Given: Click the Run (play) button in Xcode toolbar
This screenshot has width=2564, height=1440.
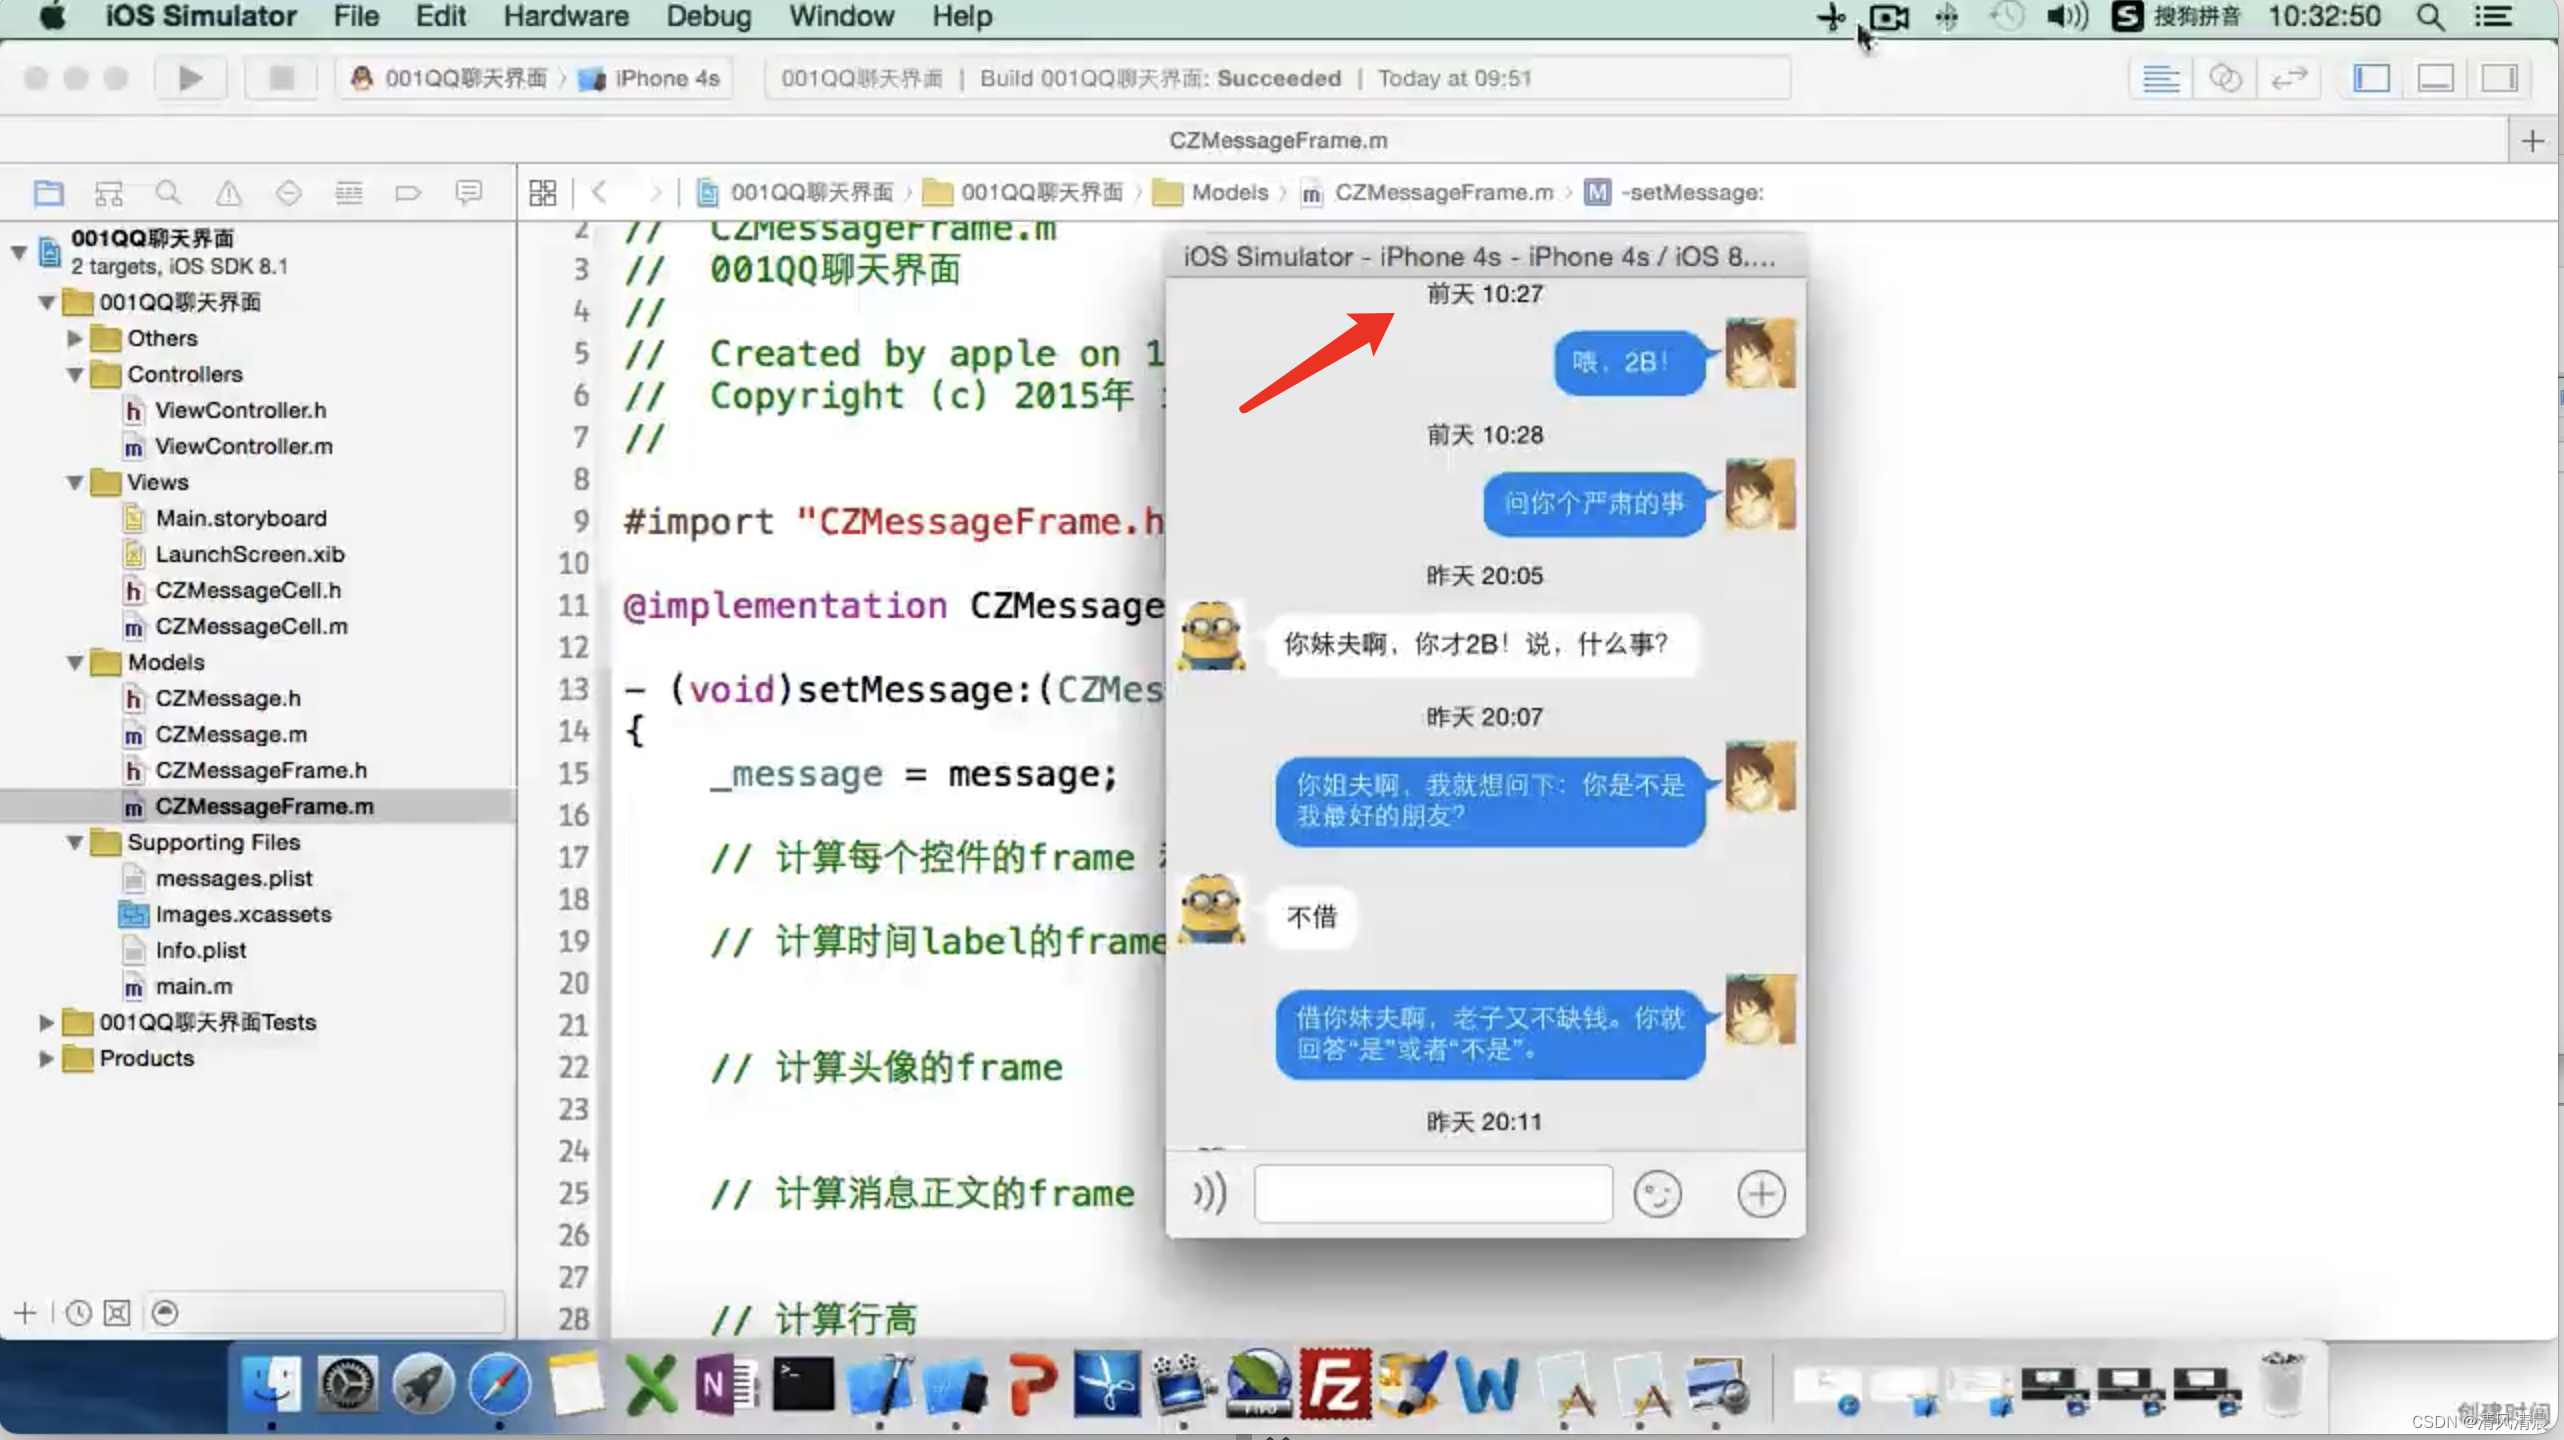Looking at the screenshot, I should (190, 78).
